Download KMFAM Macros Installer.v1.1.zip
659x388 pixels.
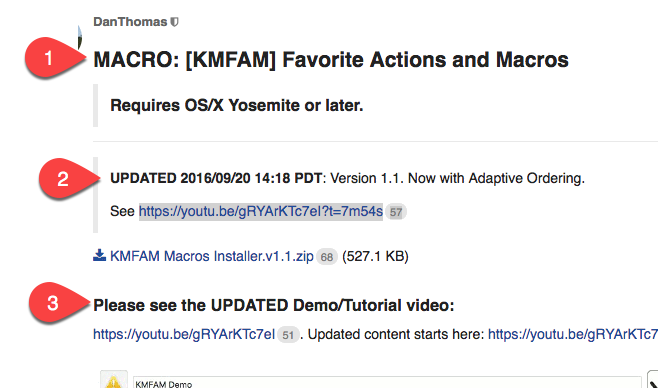tap(212, 256)
